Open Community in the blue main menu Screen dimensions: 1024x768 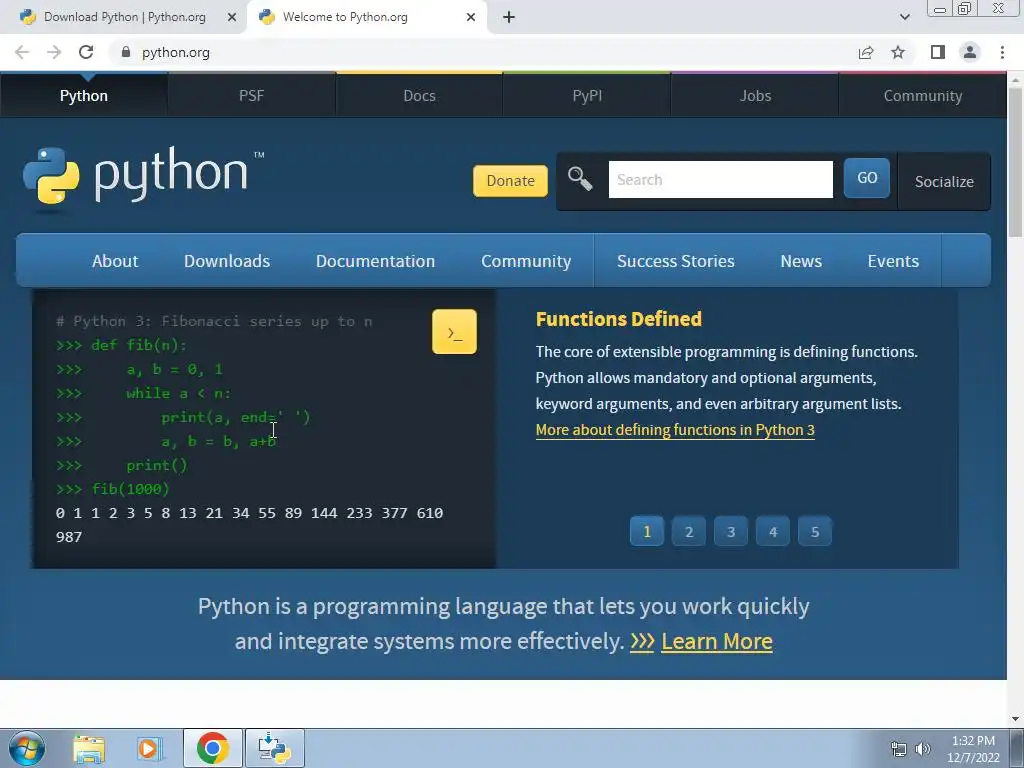click(526, 261)
